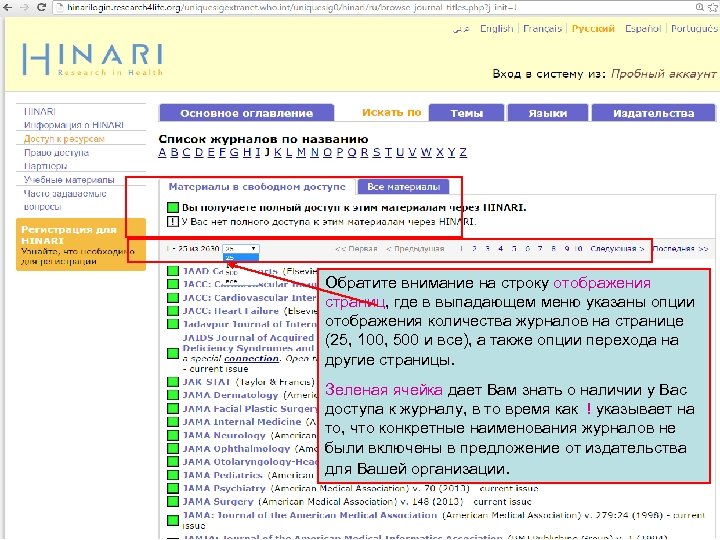Click green access icon beside JACC: Heart Failure
The height and width of the screenshot is (540, 720).
point(173,311)
